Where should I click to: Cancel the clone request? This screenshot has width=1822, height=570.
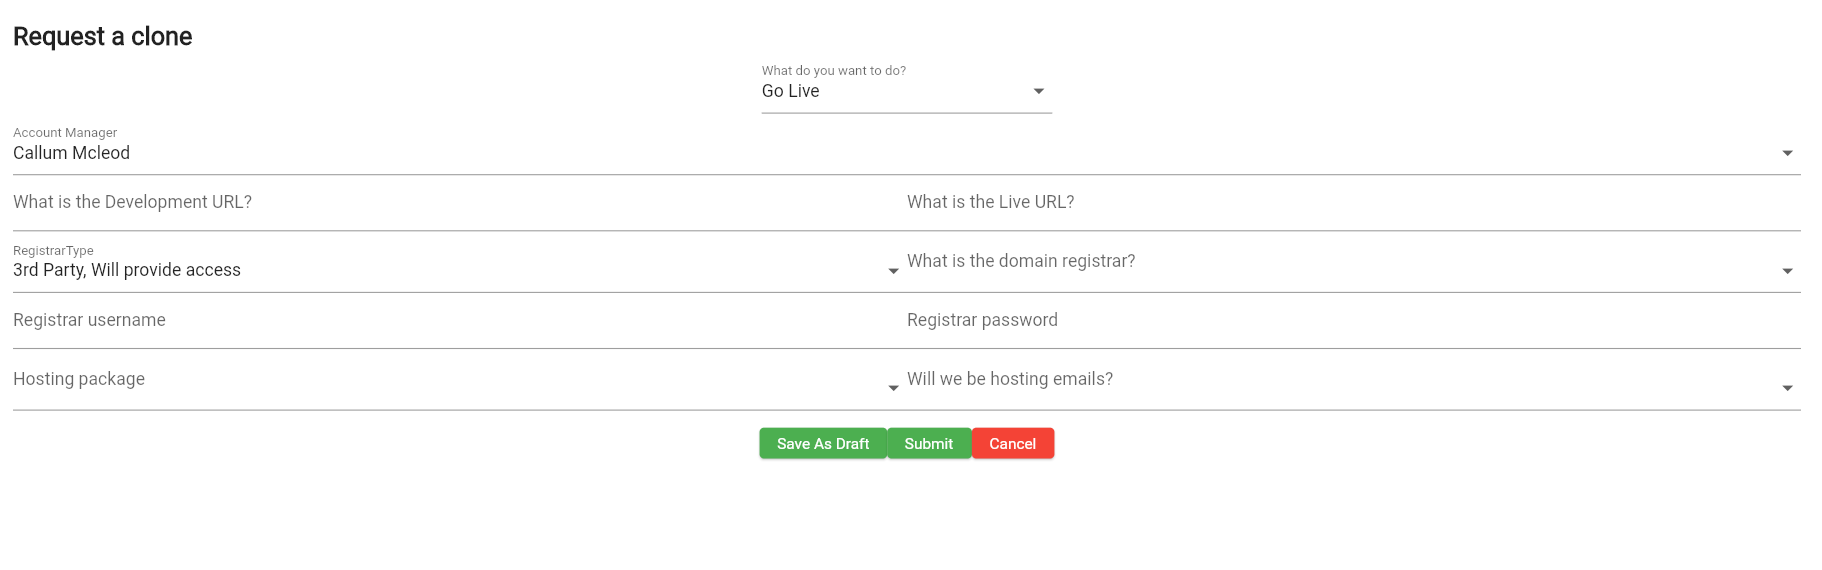(x=1012, y=444)
